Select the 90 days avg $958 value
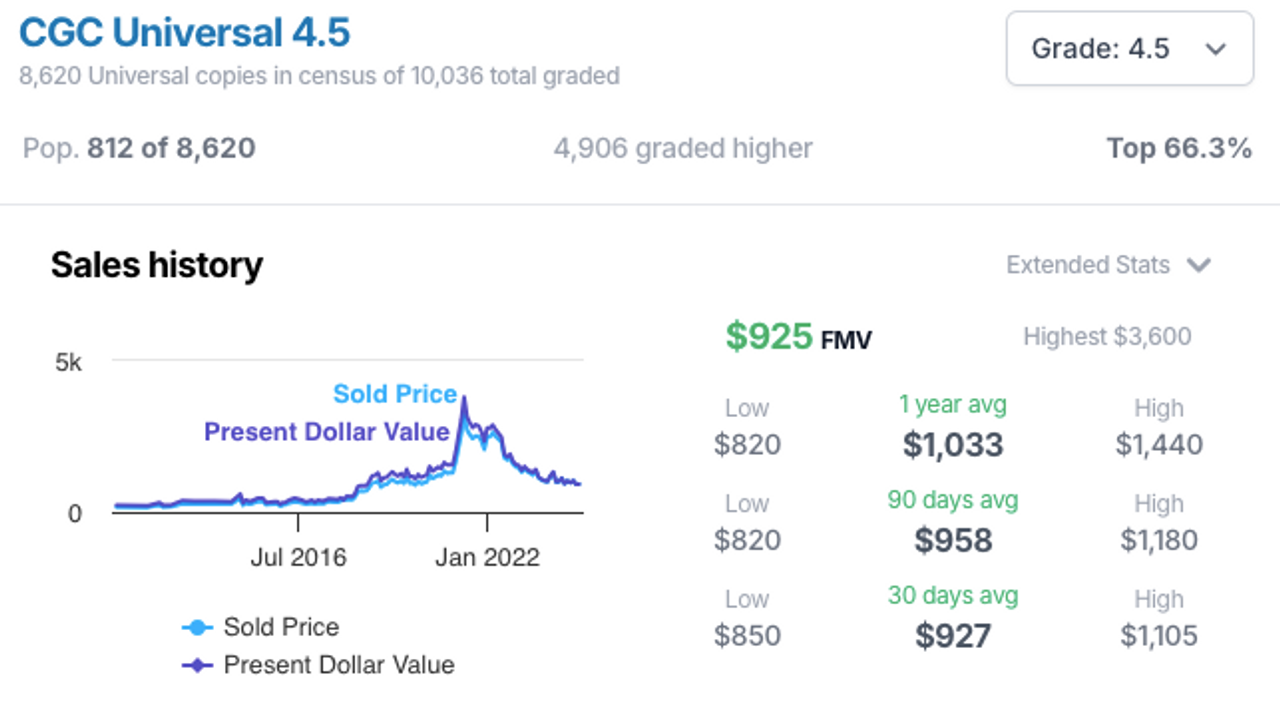Screen dimensions: 1280x703 (x=953, y=540)
